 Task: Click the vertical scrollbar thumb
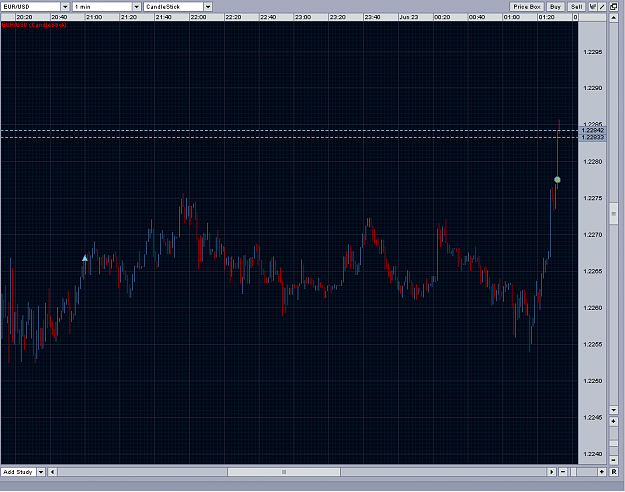click(x=613, y=214)
